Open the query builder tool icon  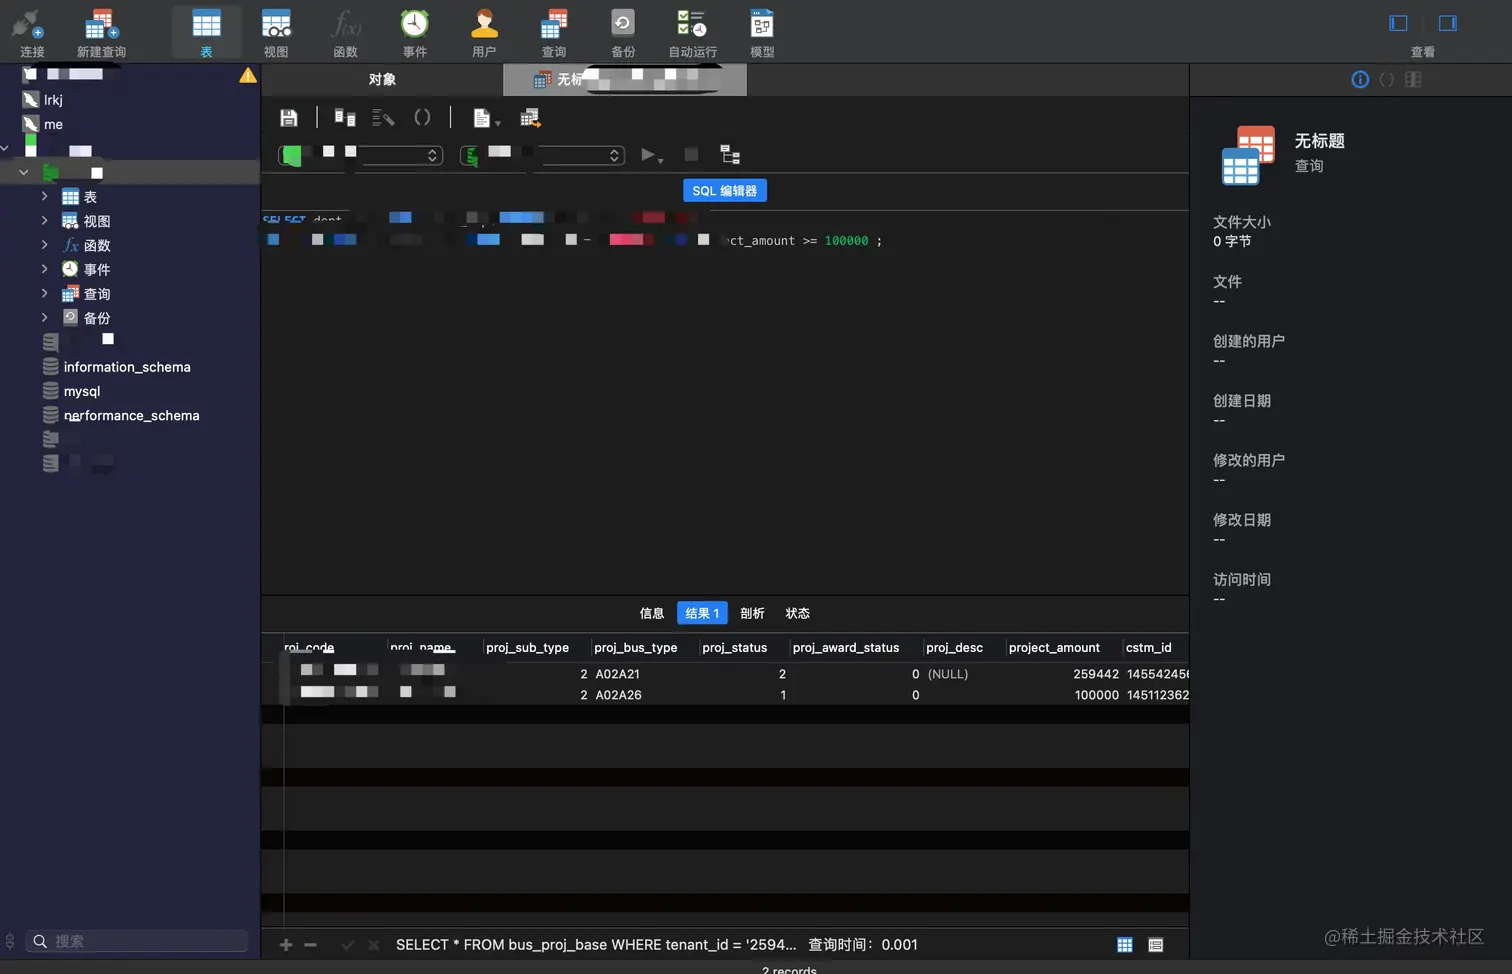tap(345, 118)
